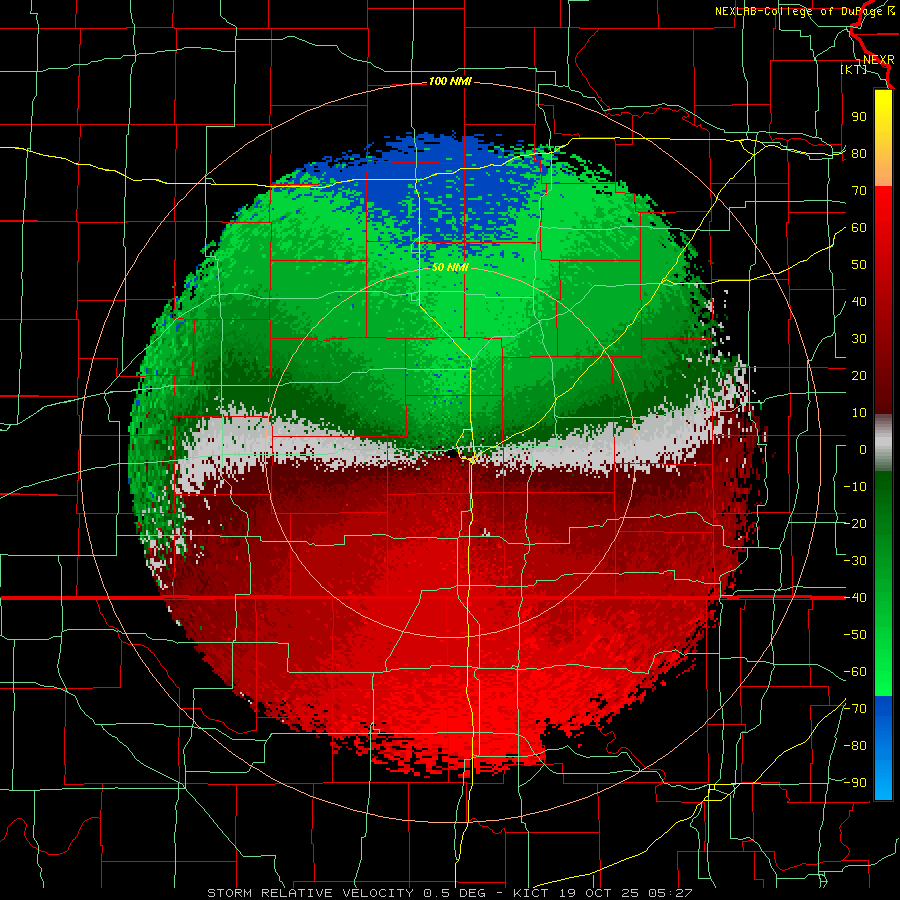This screenshot has width=900, height=900.
Task: Click the Storm Relative Velocity caption text
Action: (x=449, y=893)
